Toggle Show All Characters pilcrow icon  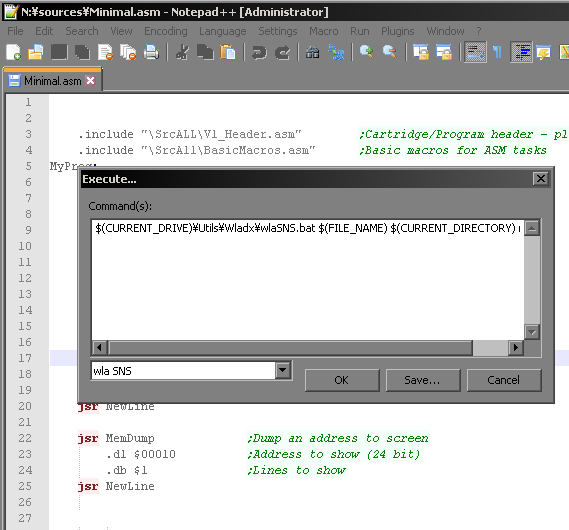pyautogui.click(x=498, y=52)
